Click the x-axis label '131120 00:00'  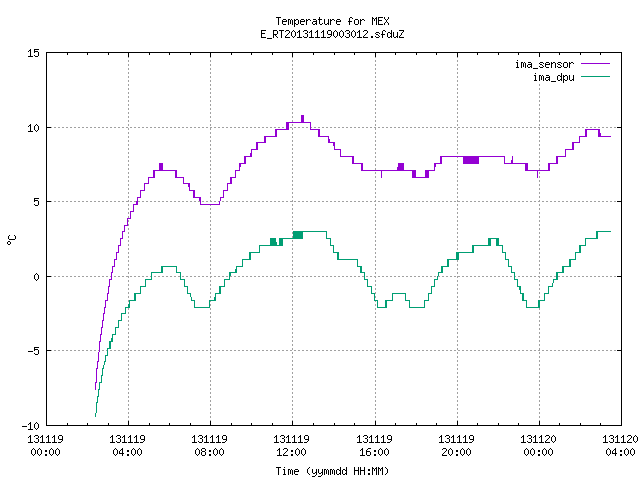(x=538, y=446)
